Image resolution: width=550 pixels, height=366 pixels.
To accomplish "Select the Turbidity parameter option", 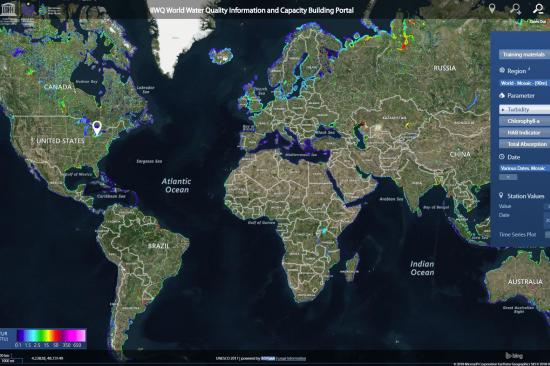I will (524, 109).
